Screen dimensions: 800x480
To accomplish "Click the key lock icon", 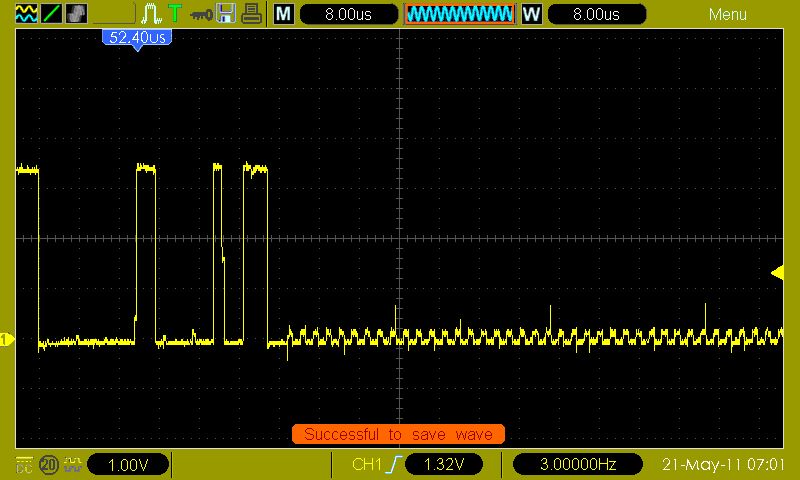I will click(201, 14).
